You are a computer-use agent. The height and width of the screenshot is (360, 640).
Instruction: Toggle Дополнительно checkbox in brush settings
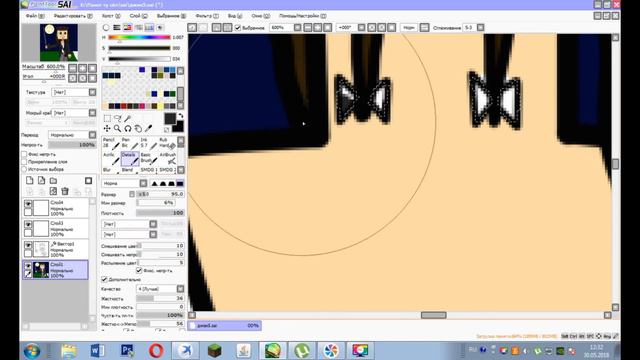coord(104,279)
